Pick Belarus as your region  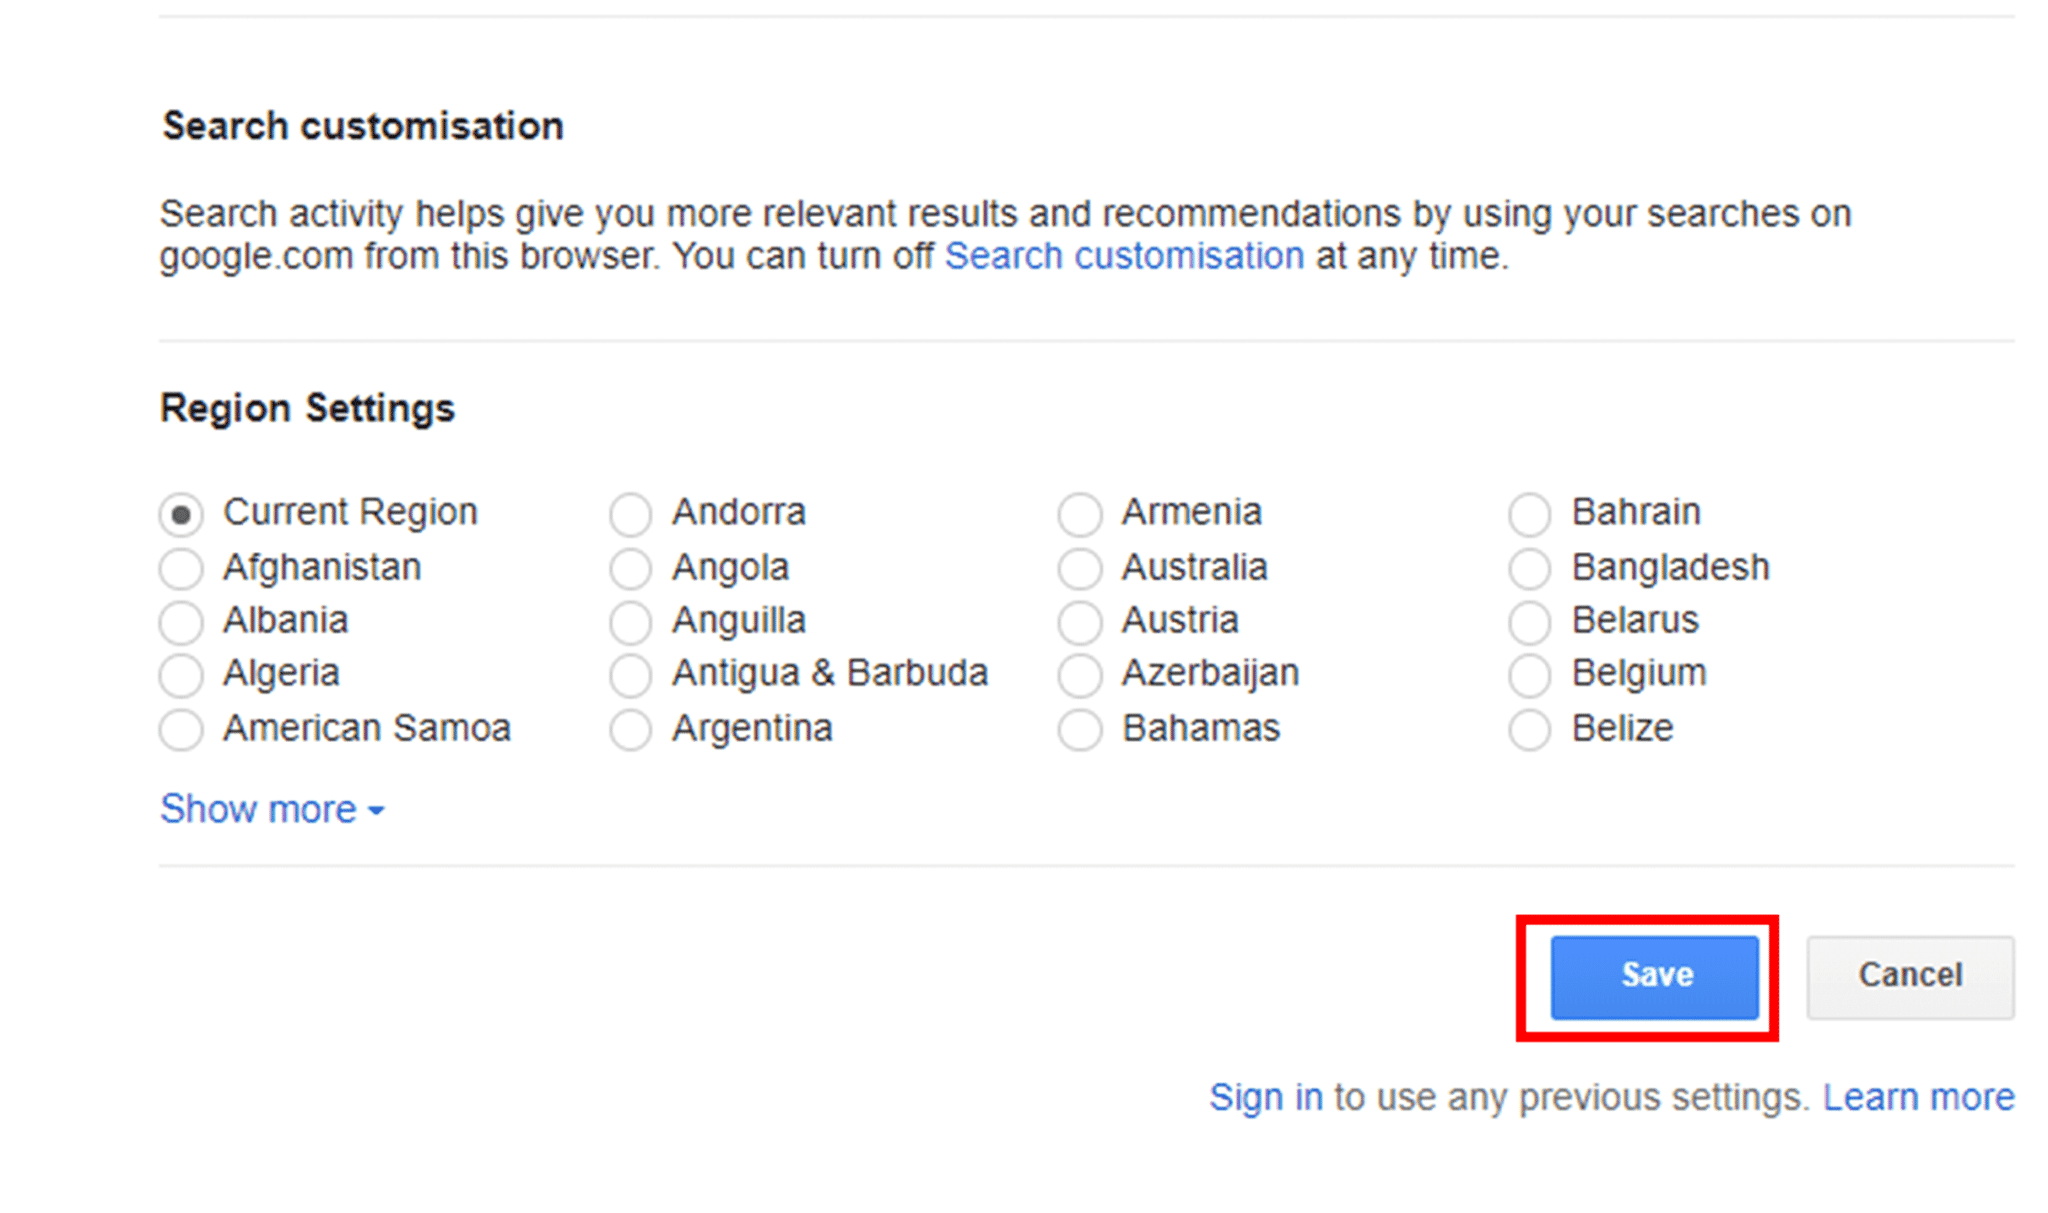1530,622
